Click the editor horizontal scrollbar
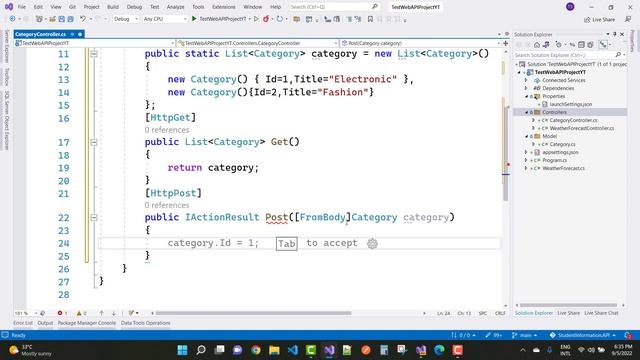 pyautogui.click(x=253, y=313)
